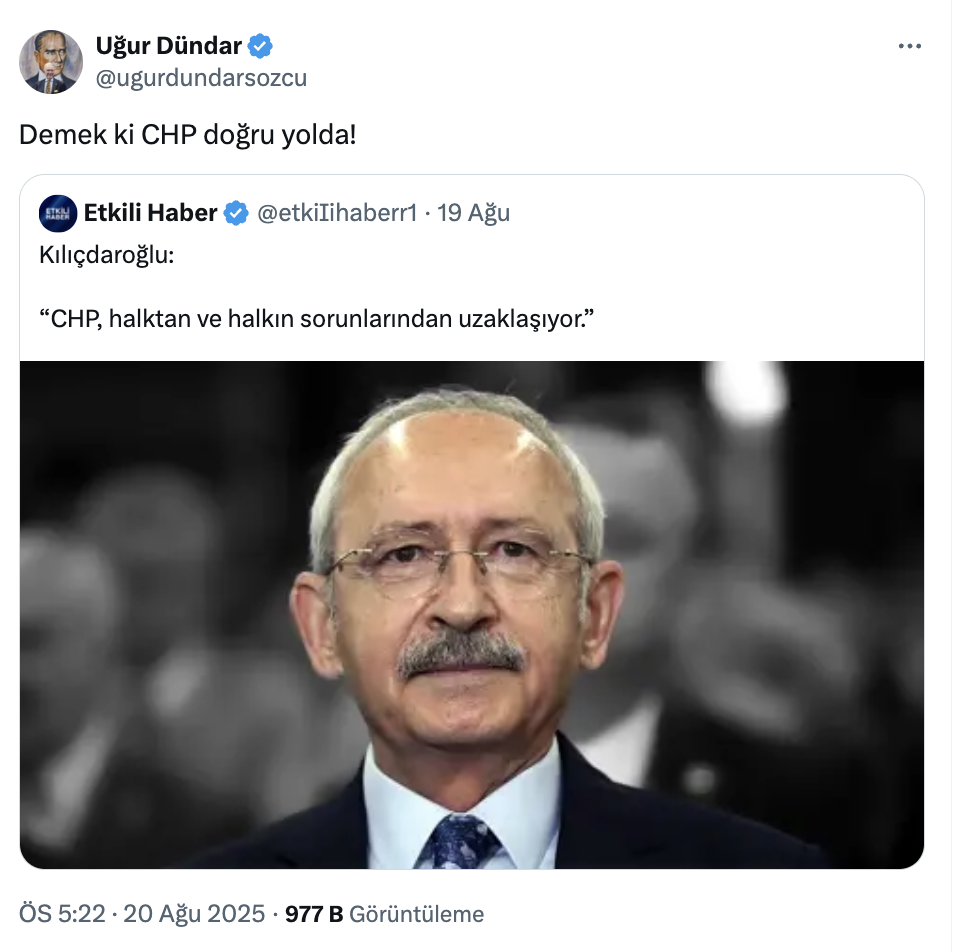Open the quoted post's 19 Ağu date

(473, 213)
